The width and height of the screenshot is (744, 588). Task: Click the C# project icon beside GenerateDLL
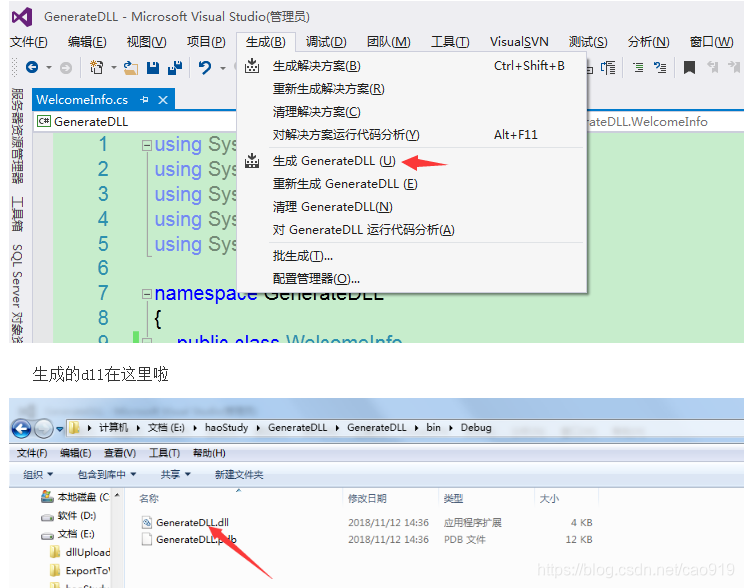pyautogui.click(x=44, y=121)
